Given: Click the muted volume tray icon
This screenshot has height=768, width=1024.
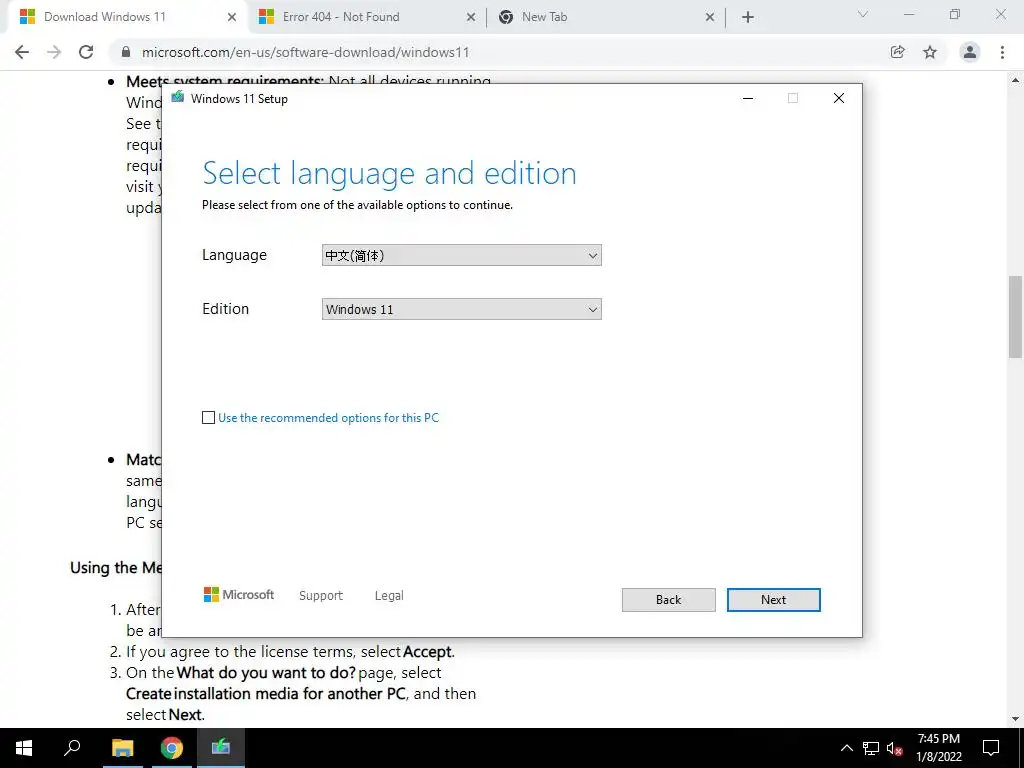Looking at the screenshot, I should point(894,748).
